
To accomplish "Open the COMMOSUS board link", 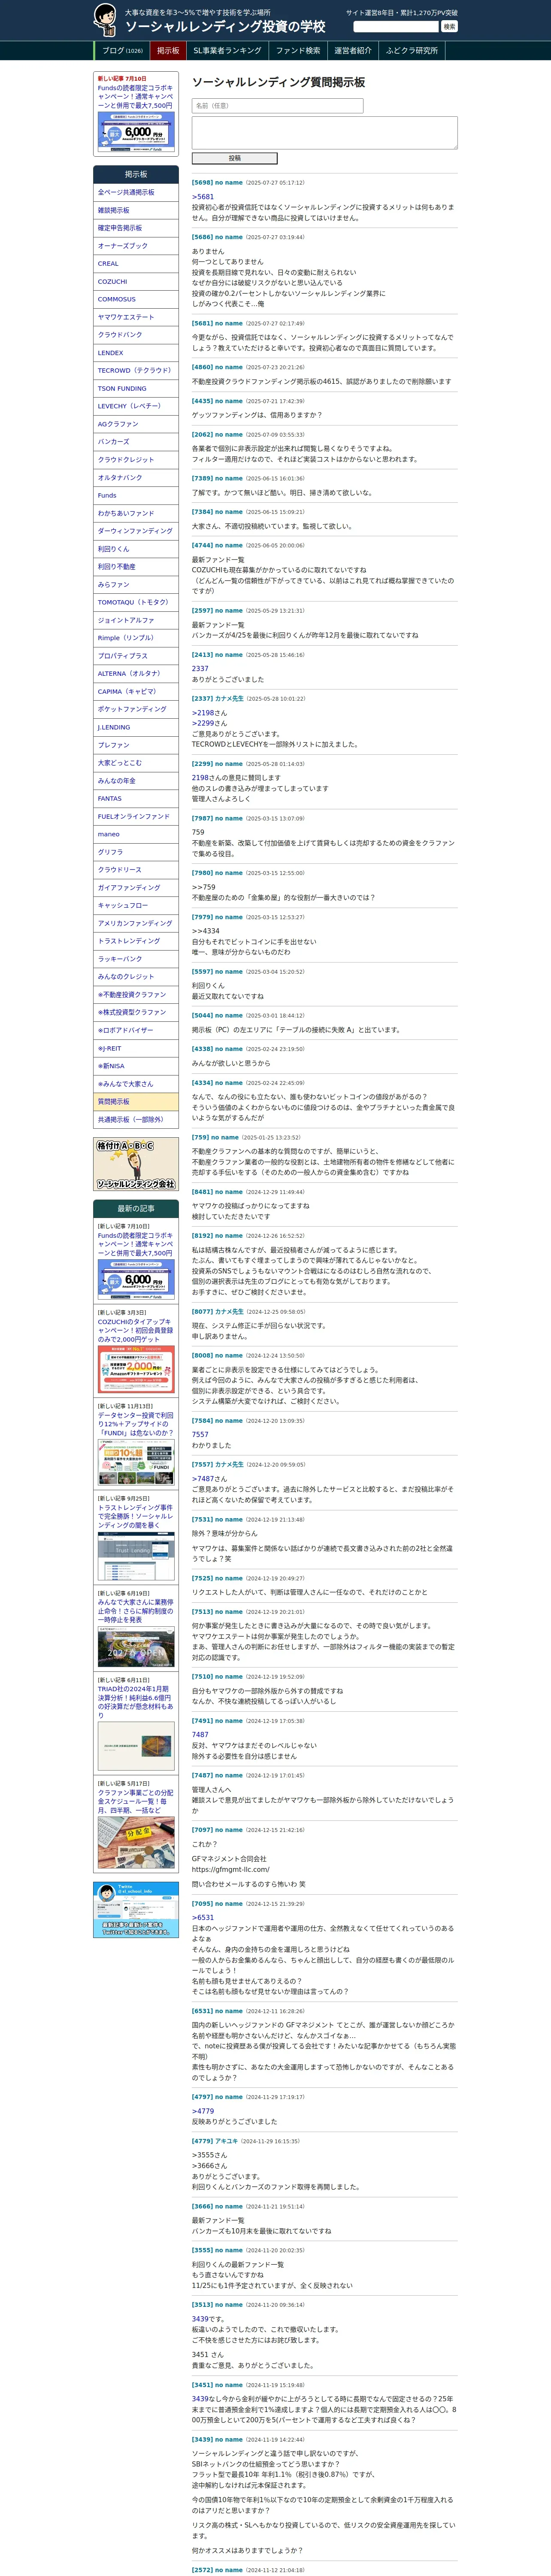I will click(x=136, y=299).
